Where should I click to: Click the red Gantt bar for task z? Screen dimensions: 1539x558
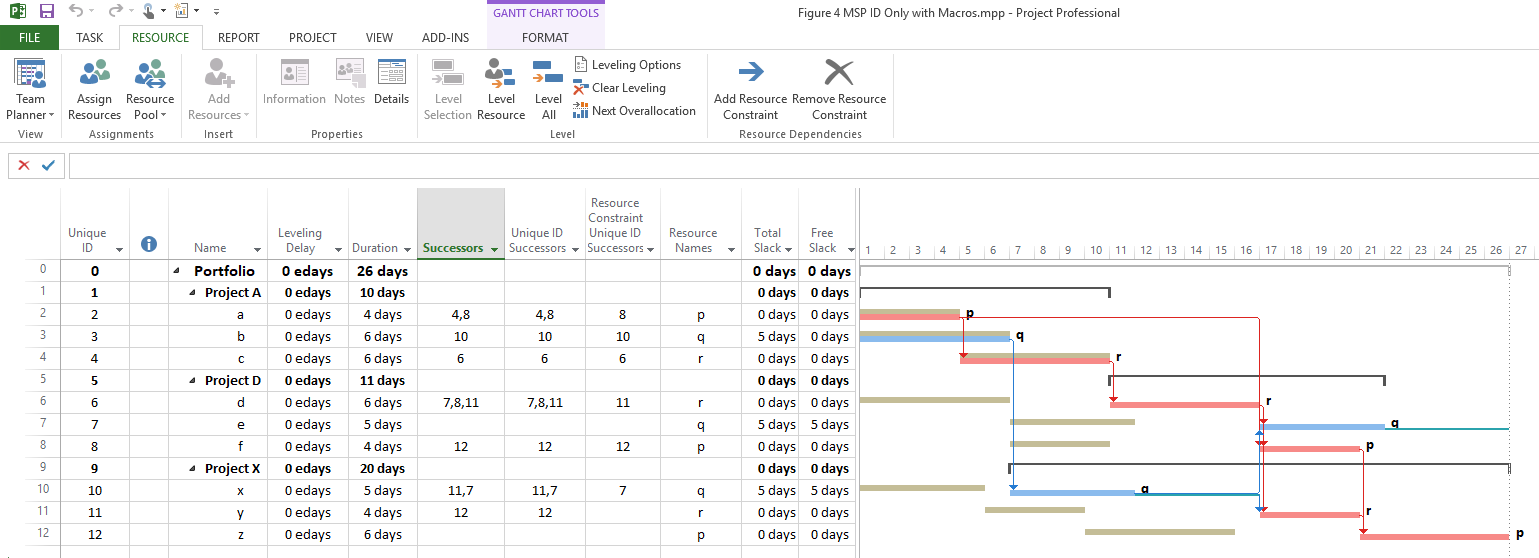click(1434, 536)
